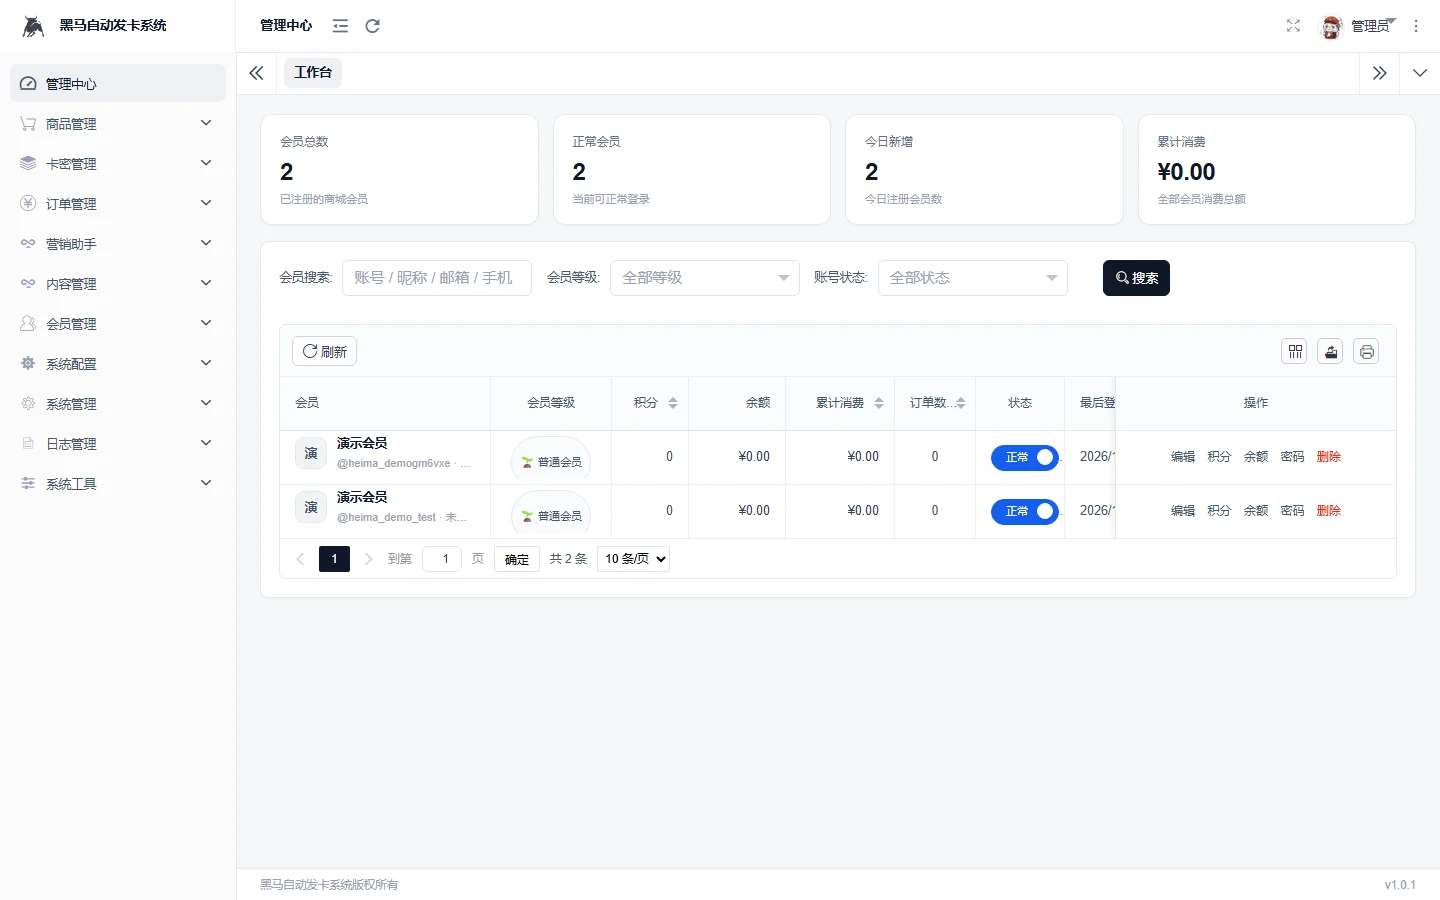Image resolution: width=1440 pixels, height=900 pixels.
Task: Toggle the 正常 status switch for @heima_demogm6vxe
Action: [1025, 457]
